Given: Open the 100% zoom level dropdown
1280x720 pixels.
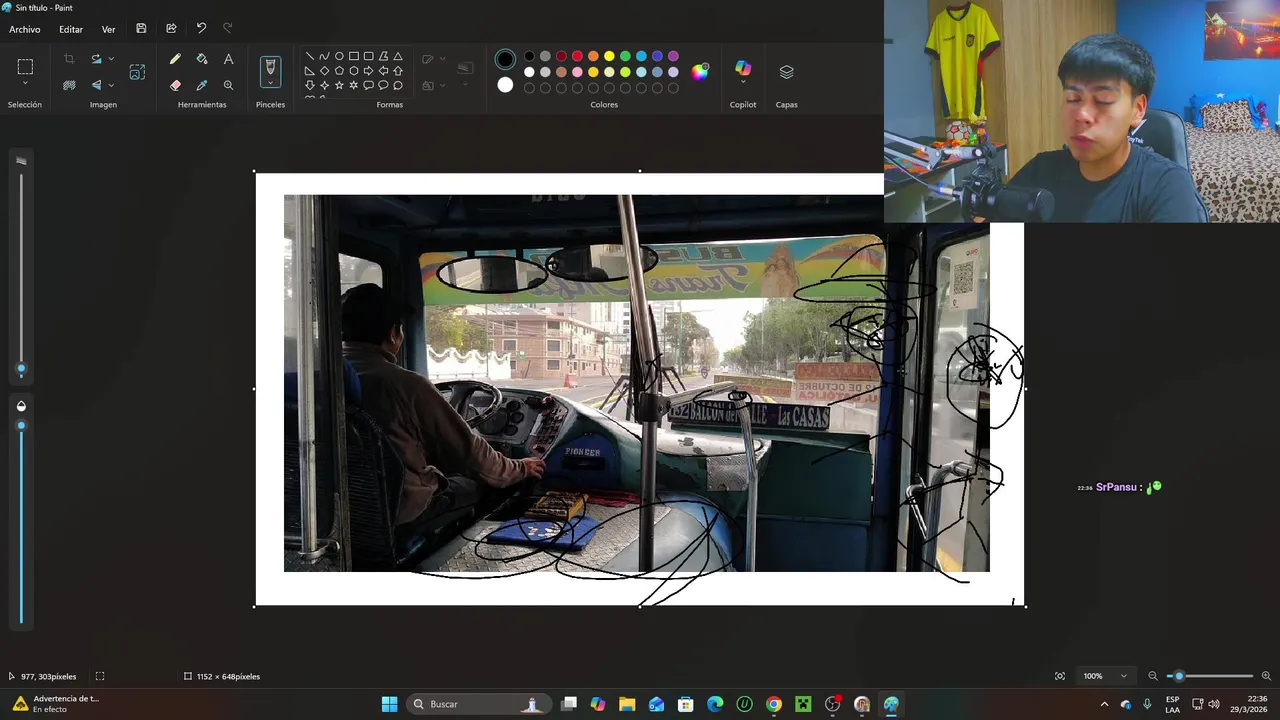Looking at the screenshot, I should pos(1105,676).
